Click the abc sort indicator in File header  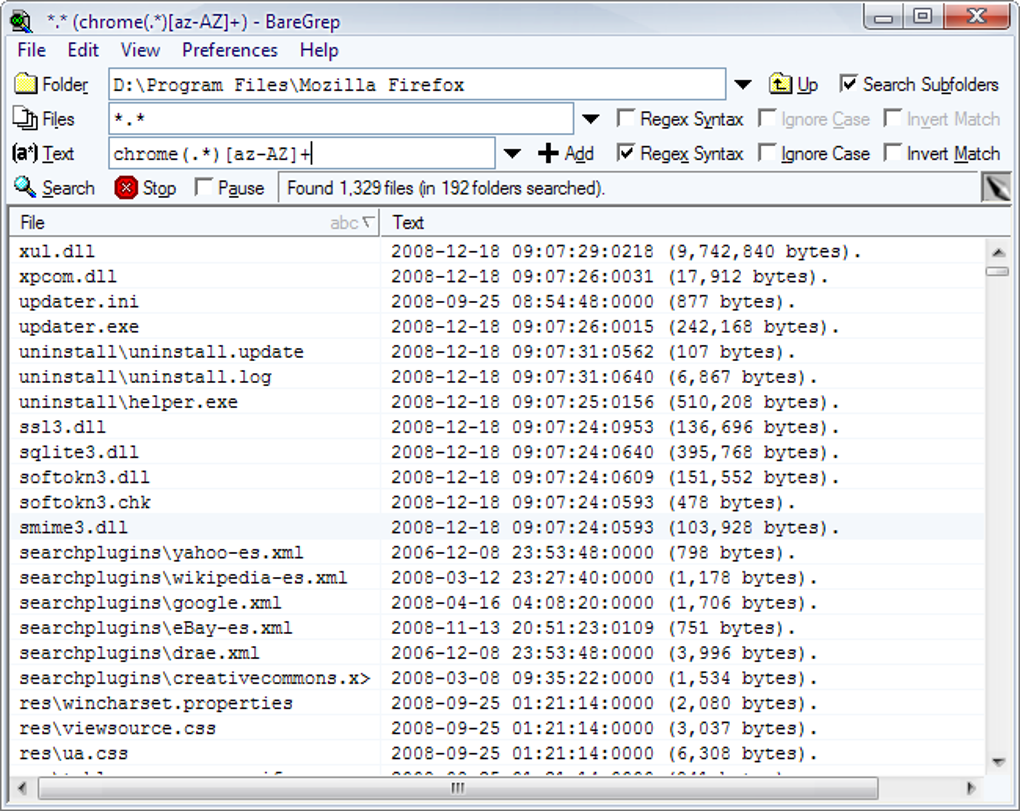(x=352, y=223)
